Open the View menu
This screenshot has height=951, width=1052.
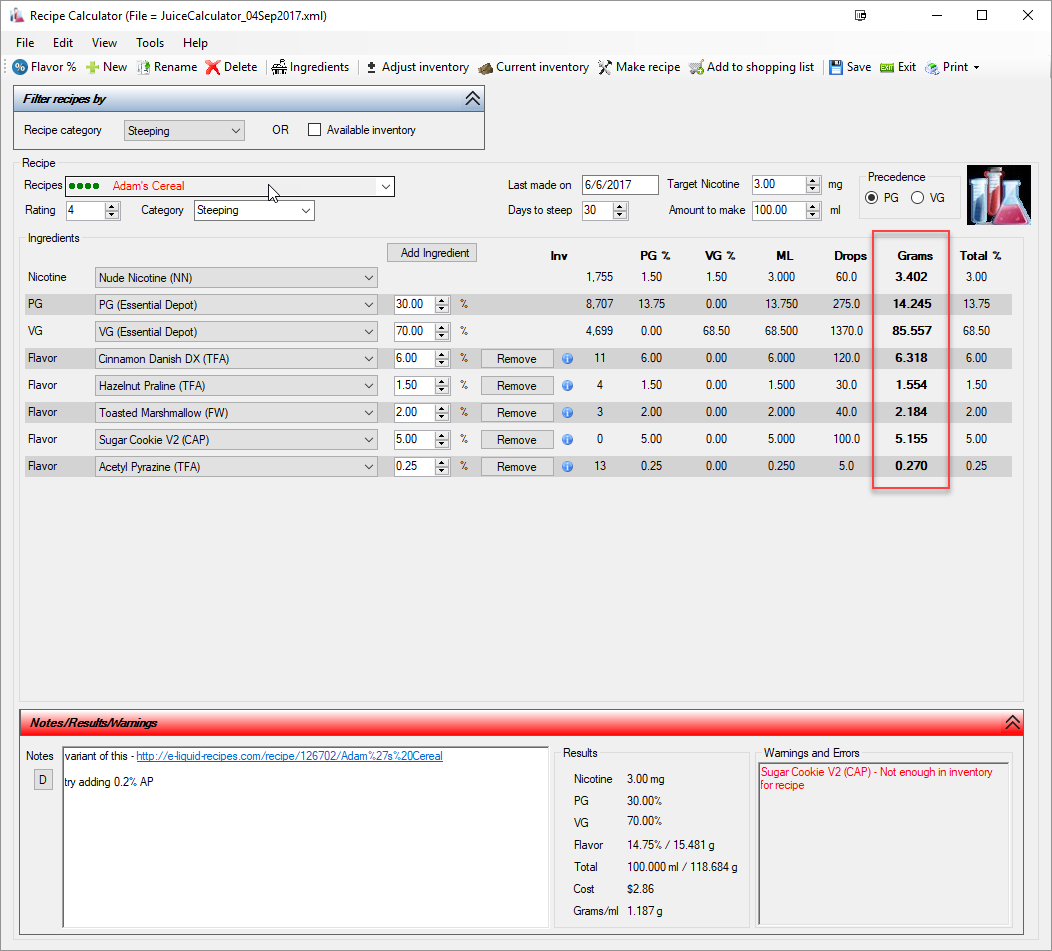click(x=104, y=43)
